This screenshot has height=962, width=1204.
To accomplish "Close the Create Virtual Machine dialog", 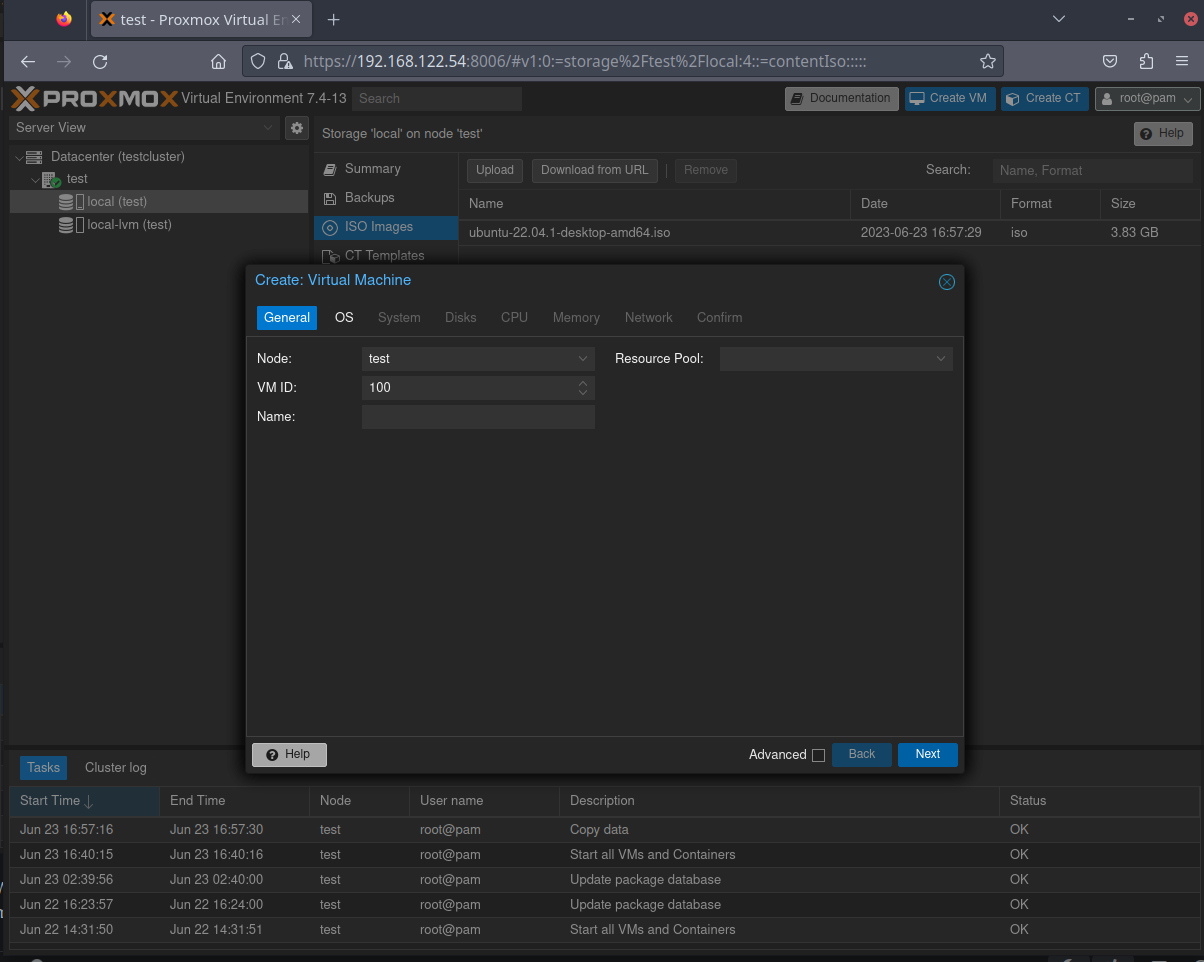I will coord(947,282).
